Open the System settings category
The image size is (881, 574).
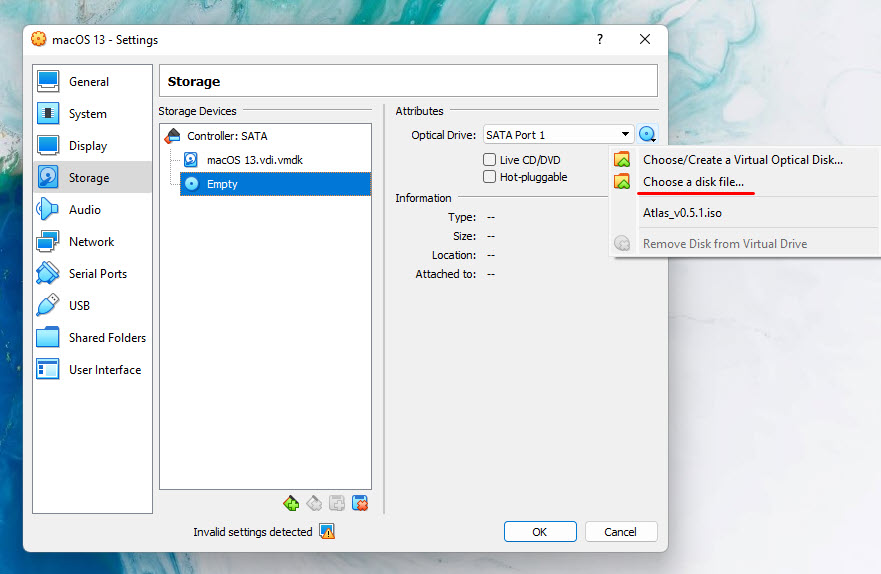click(x=92, y=113)
